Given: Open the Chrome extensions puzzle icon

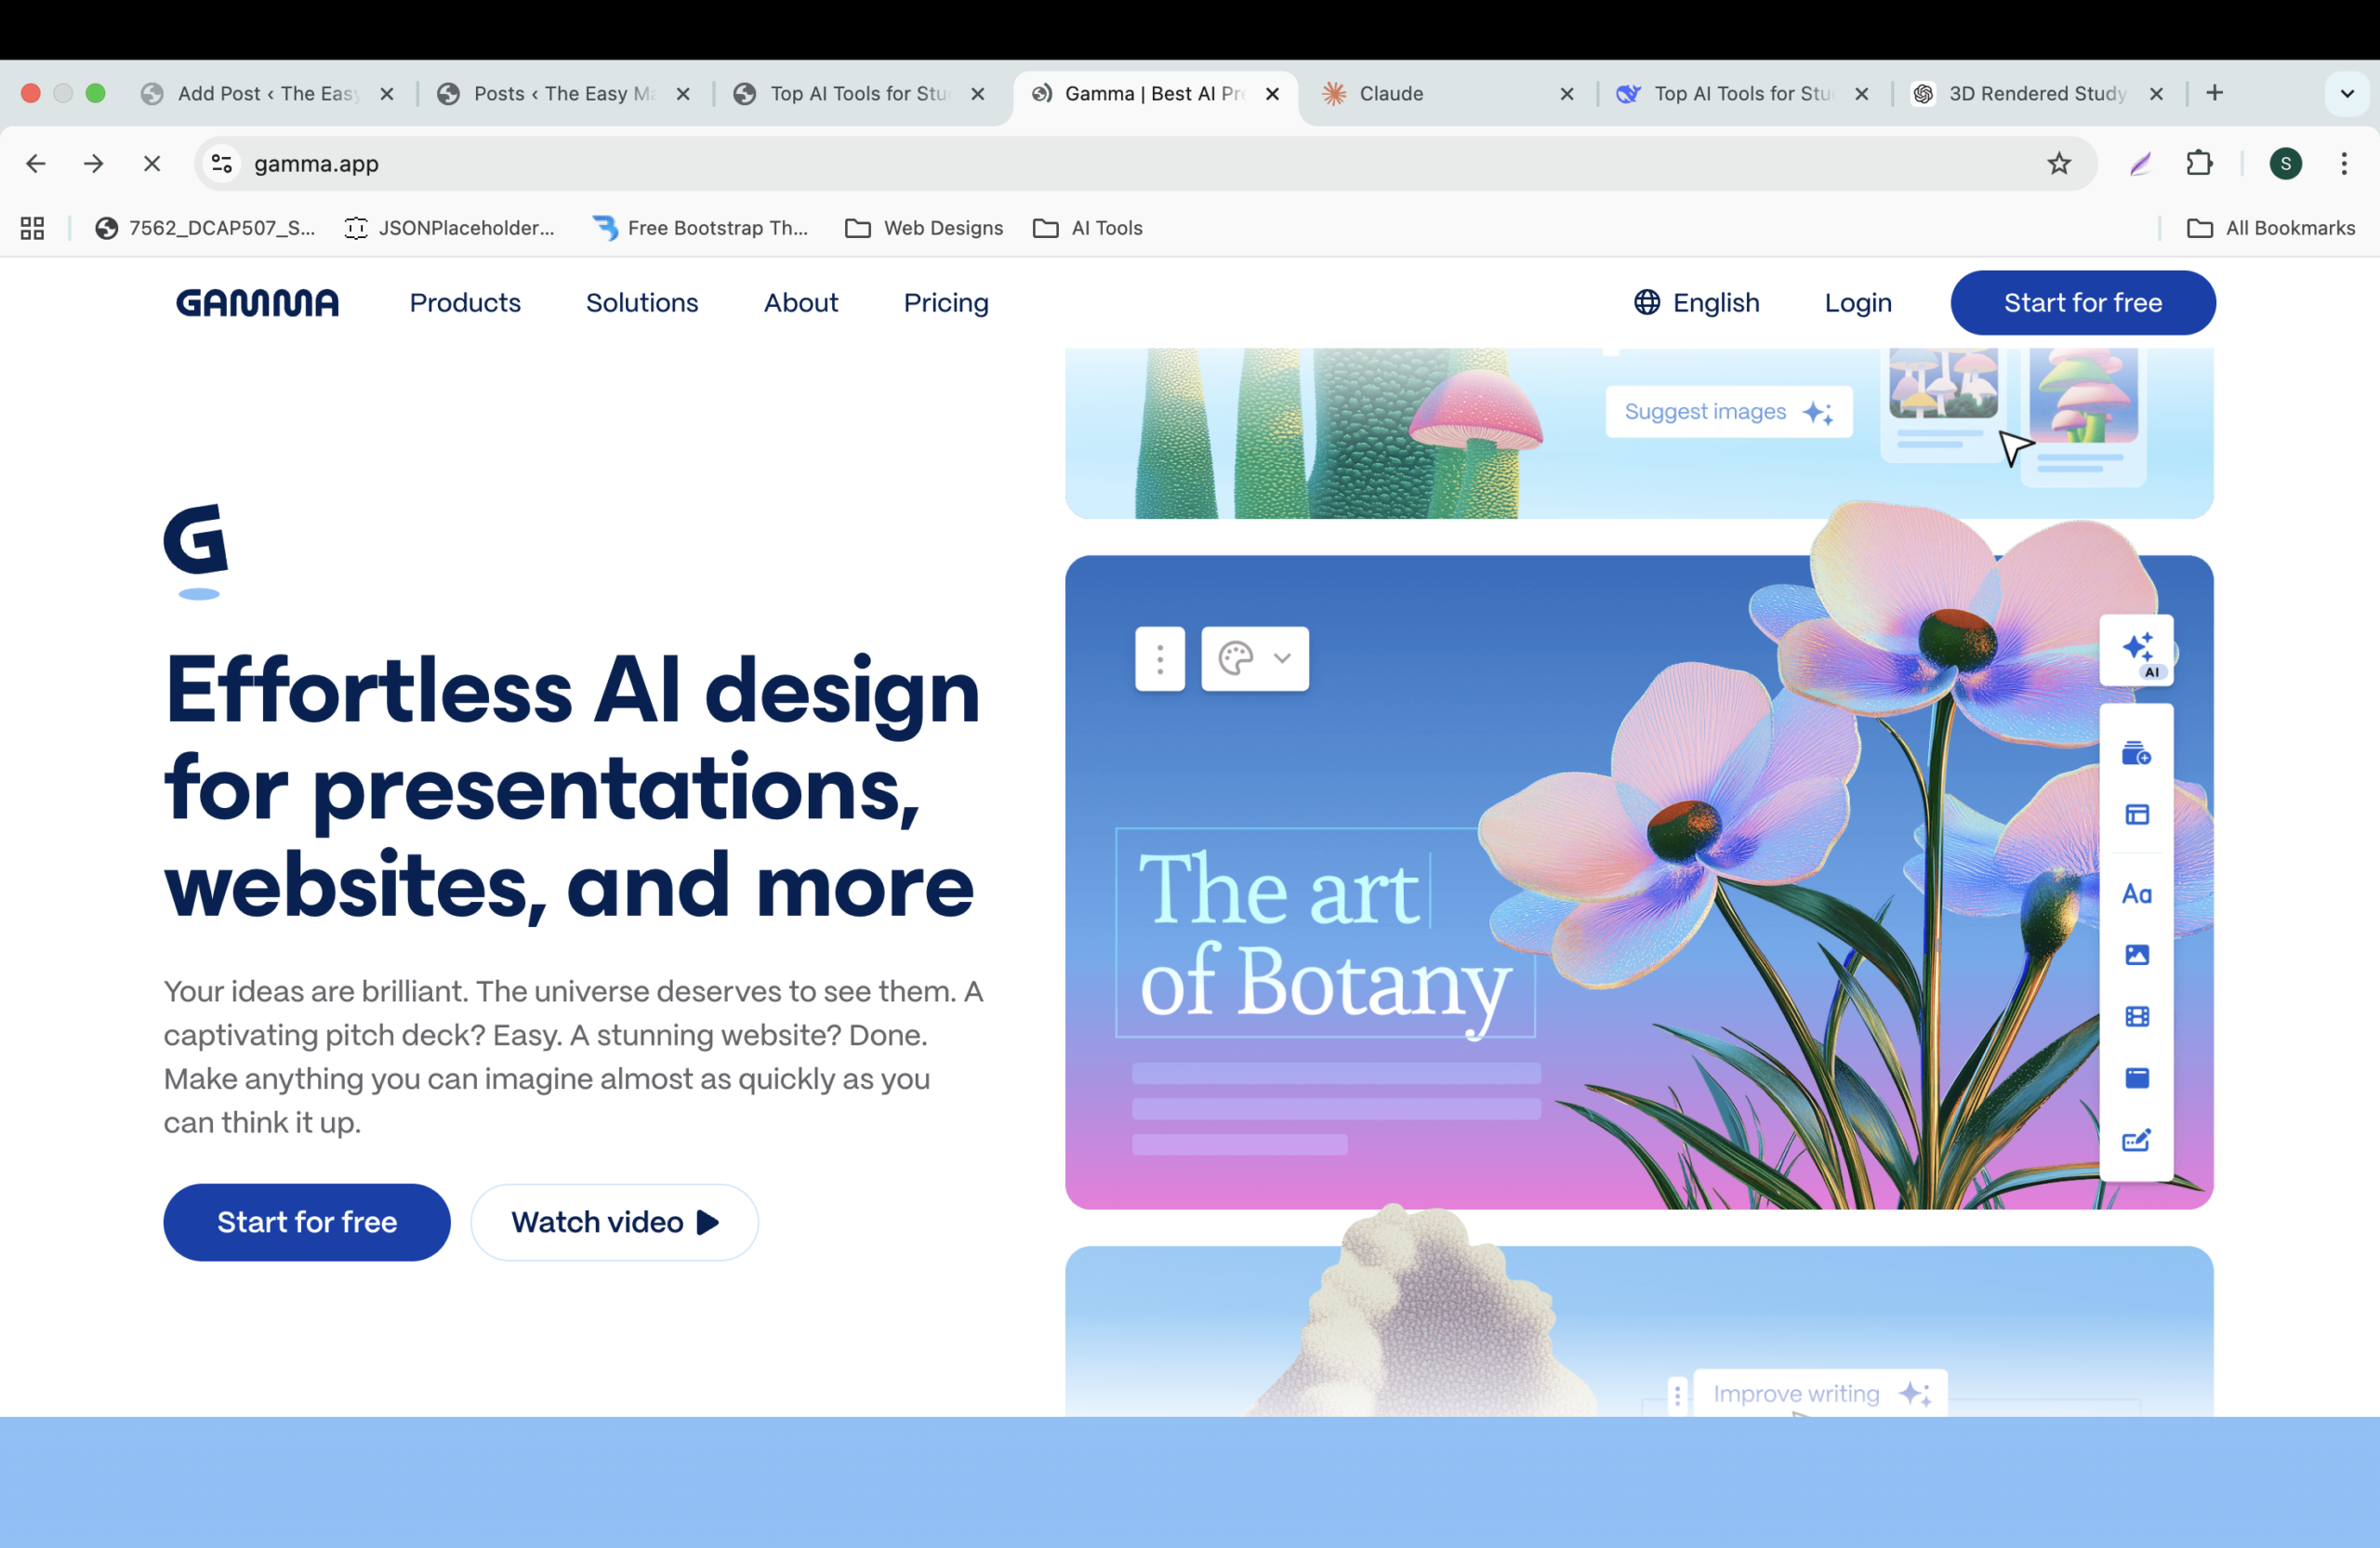Looking at the screenshot, I should pos(2199,163).
